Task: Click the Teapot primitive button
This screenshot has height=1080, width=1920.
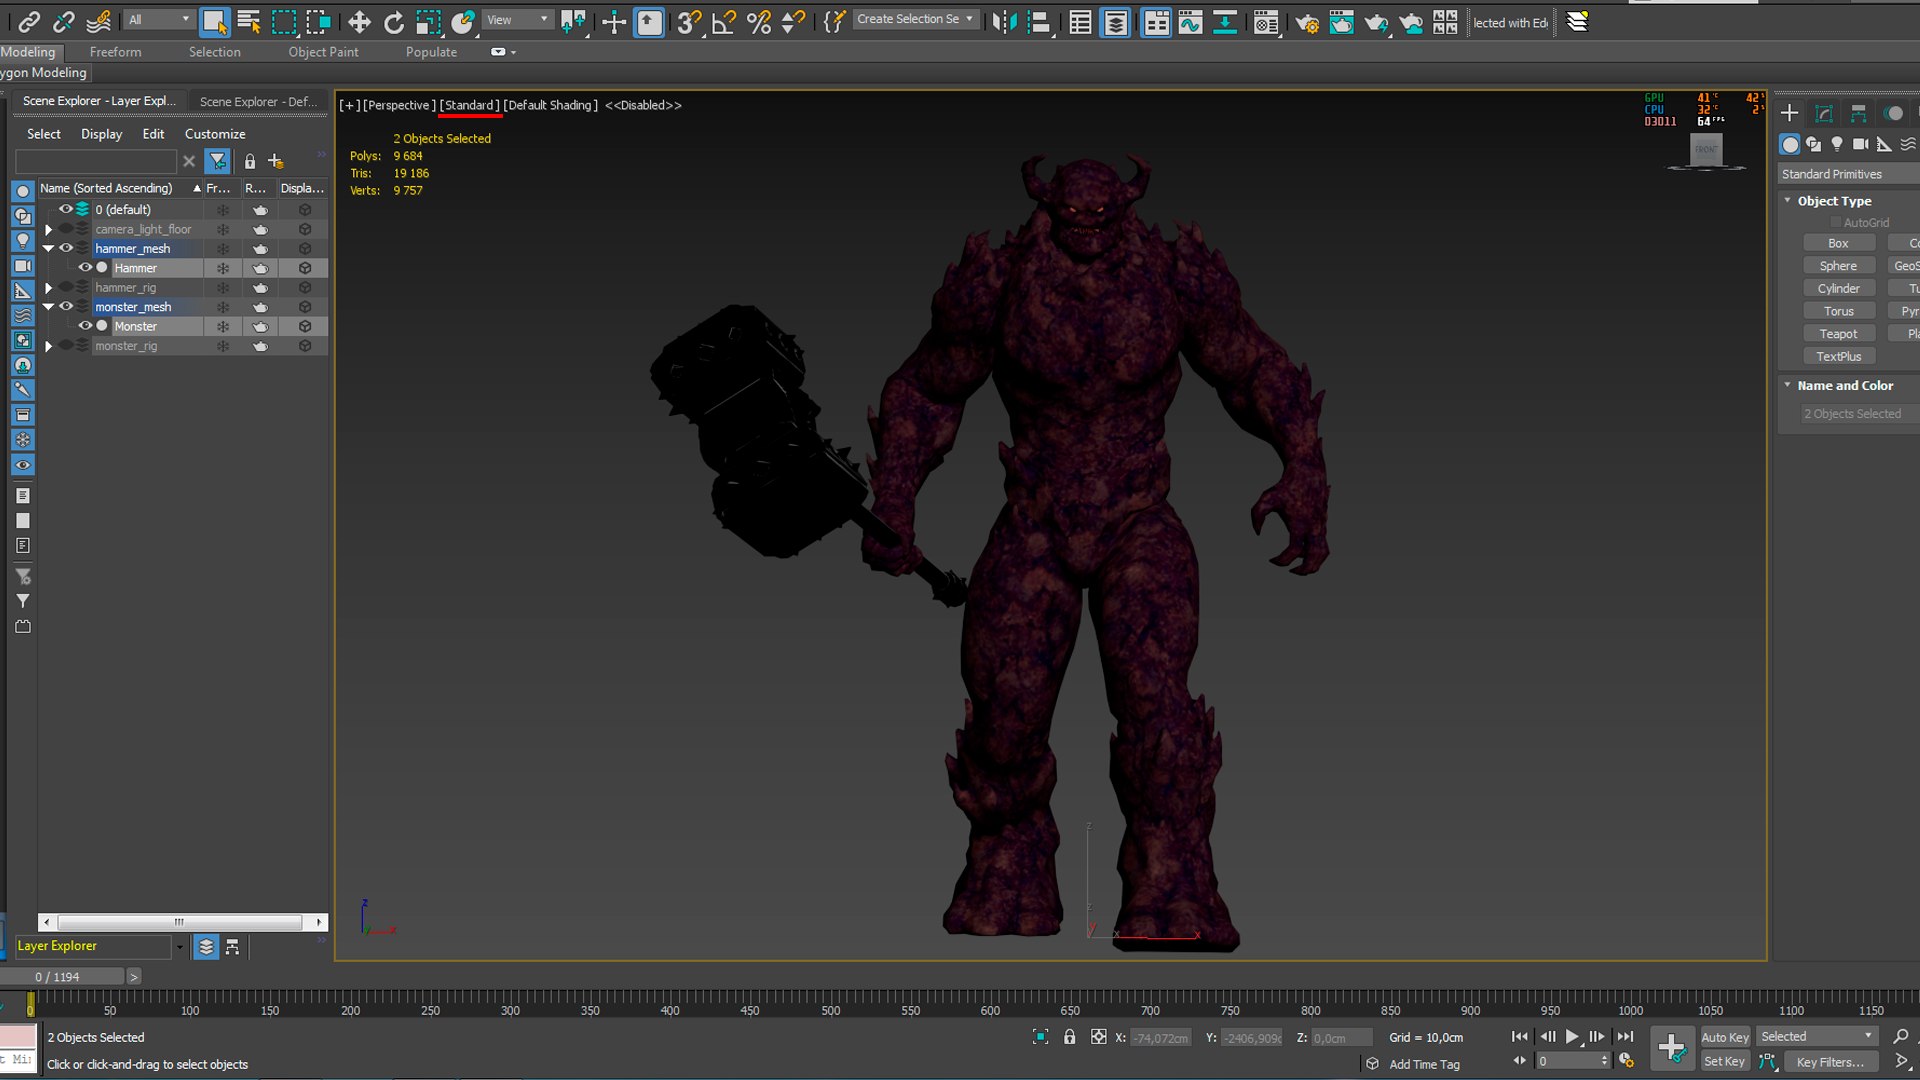Action: click(x=1838, y=334)
